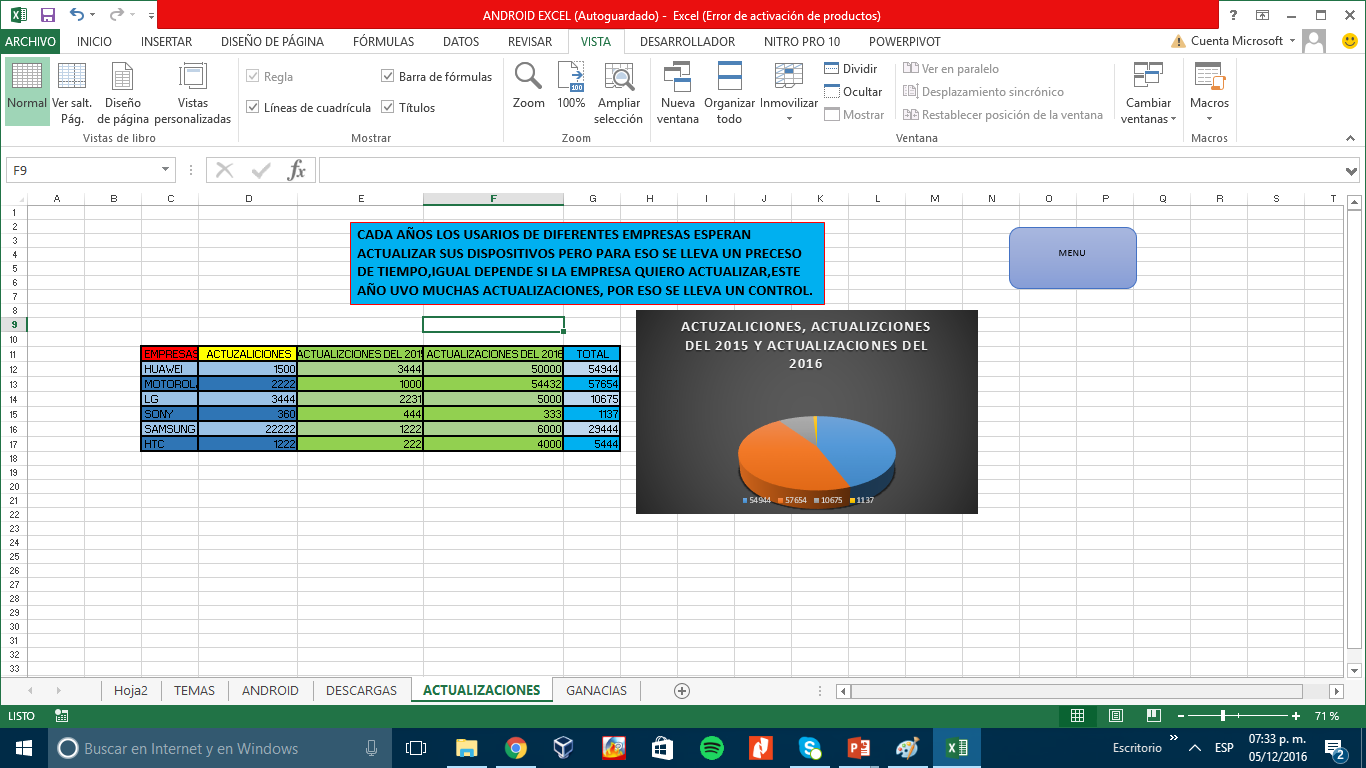Screen dimensions: 1366x768
Task: Set zoom to 100% icon
Action: 571,77
